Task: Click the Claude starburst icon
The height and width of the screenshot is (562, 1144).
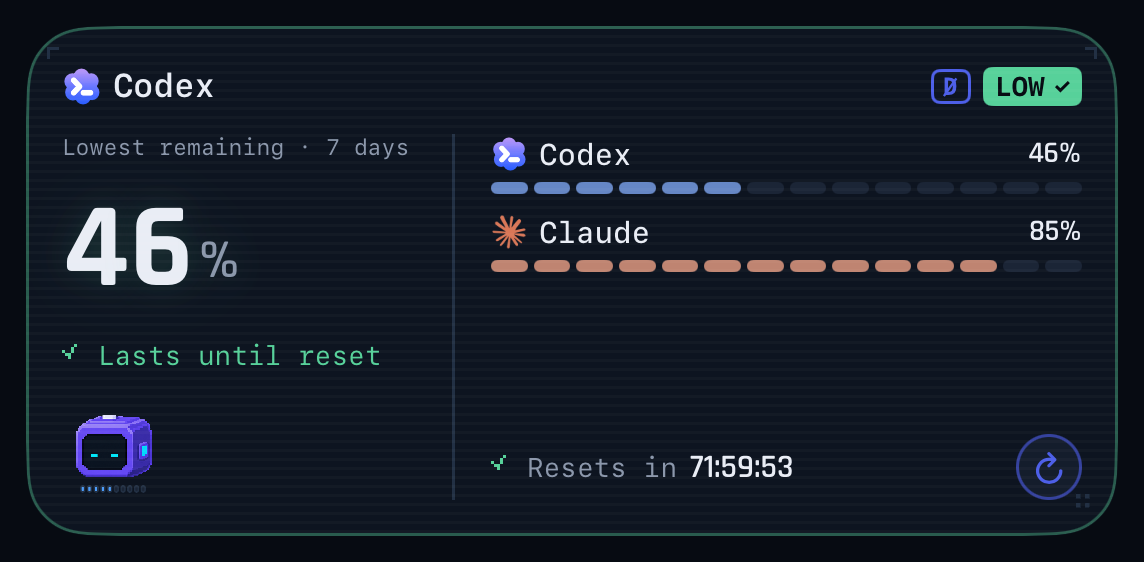Action: point(509,232)
